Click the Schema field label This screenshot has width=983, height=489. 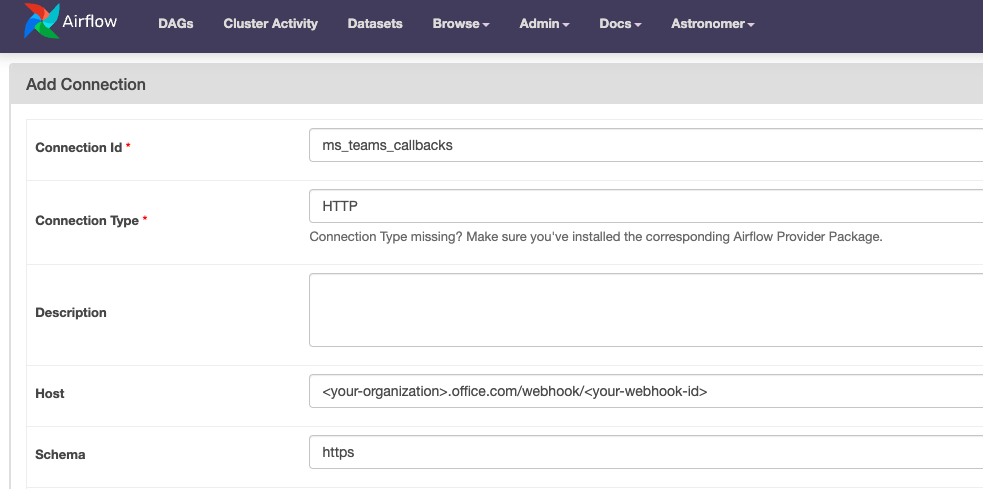(x=60, y=454)
